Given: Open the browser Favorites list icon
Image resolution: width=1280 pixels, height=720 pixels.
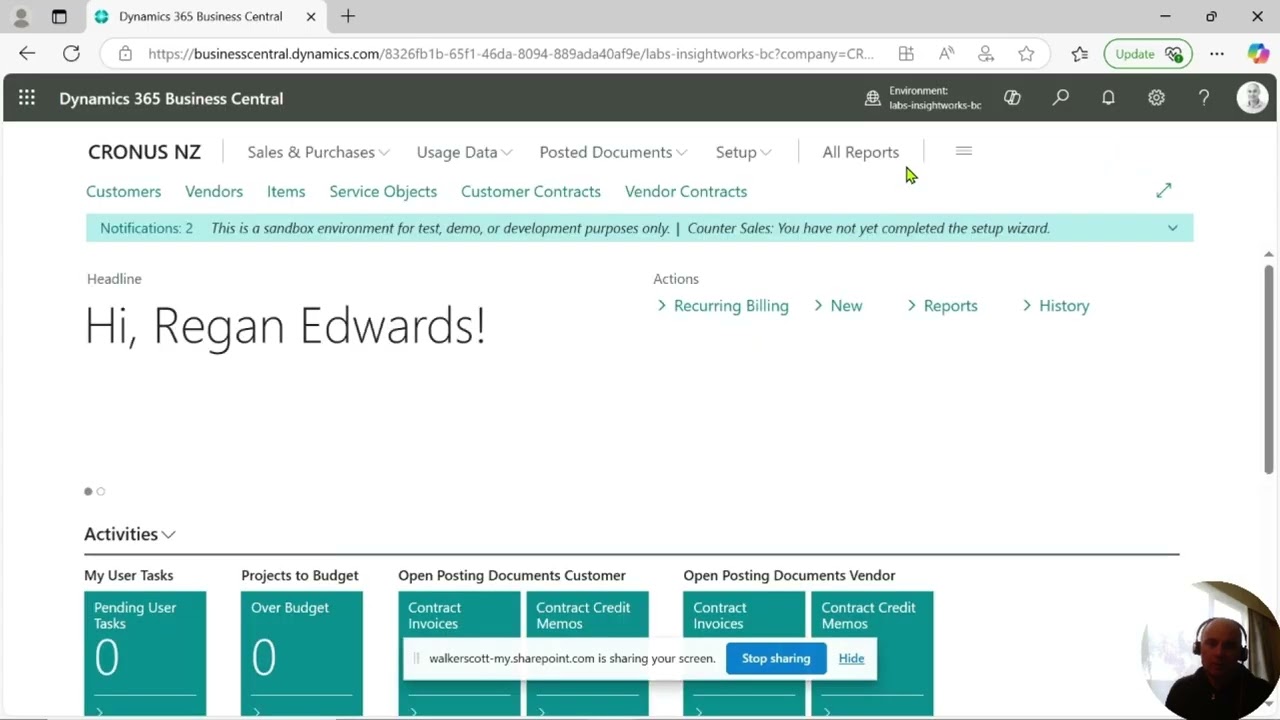Looking at the screenshot, I should pyautogui.click(x=1079, y=54).
